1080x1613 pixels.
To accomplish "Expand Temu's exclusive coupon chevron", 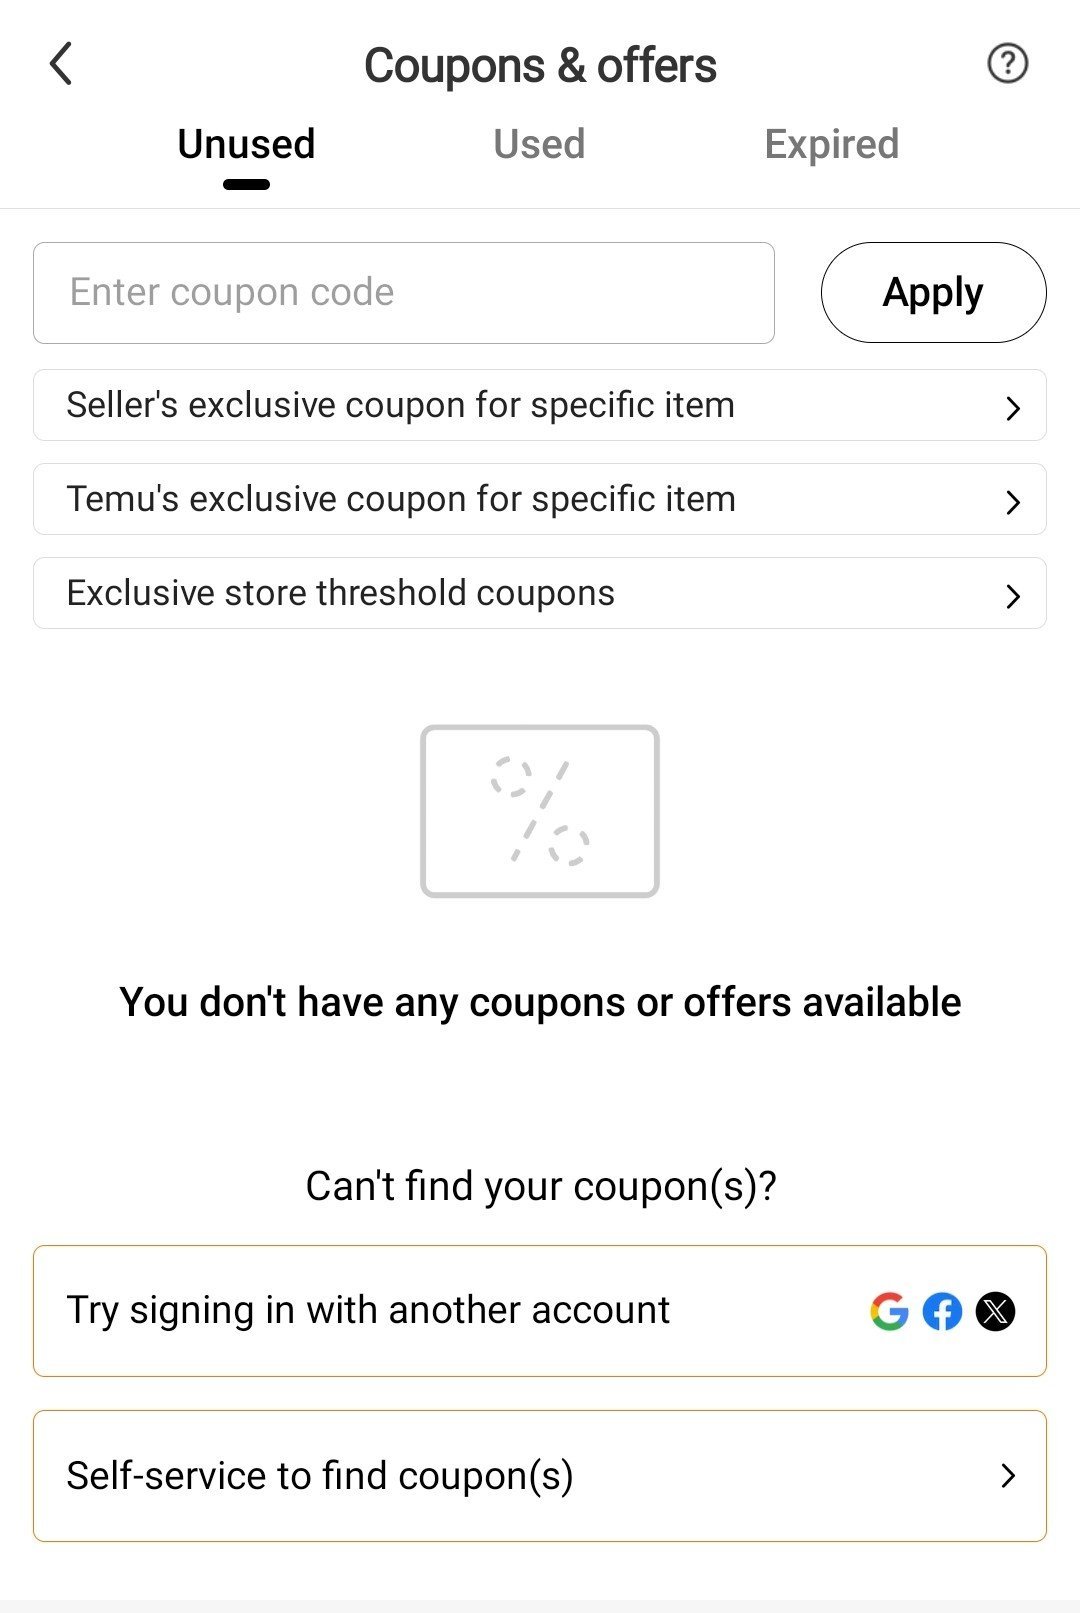I will point(1012,501).
